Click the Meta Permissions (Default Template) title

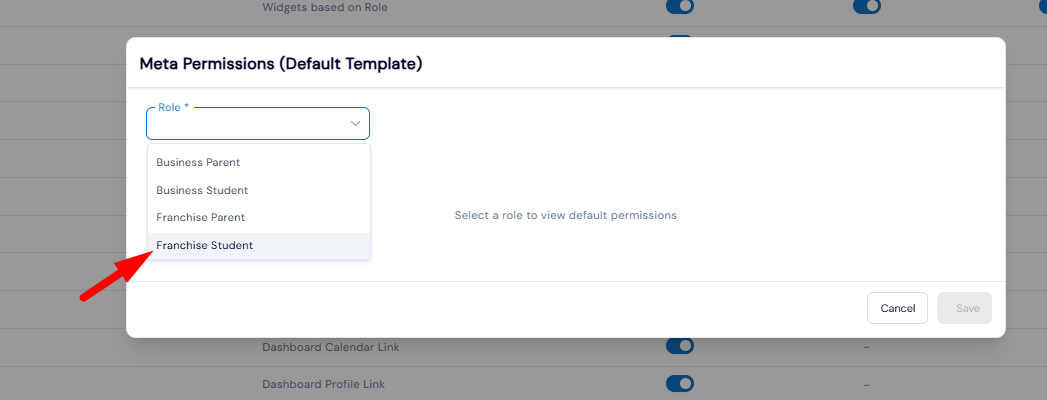(281, 64)
